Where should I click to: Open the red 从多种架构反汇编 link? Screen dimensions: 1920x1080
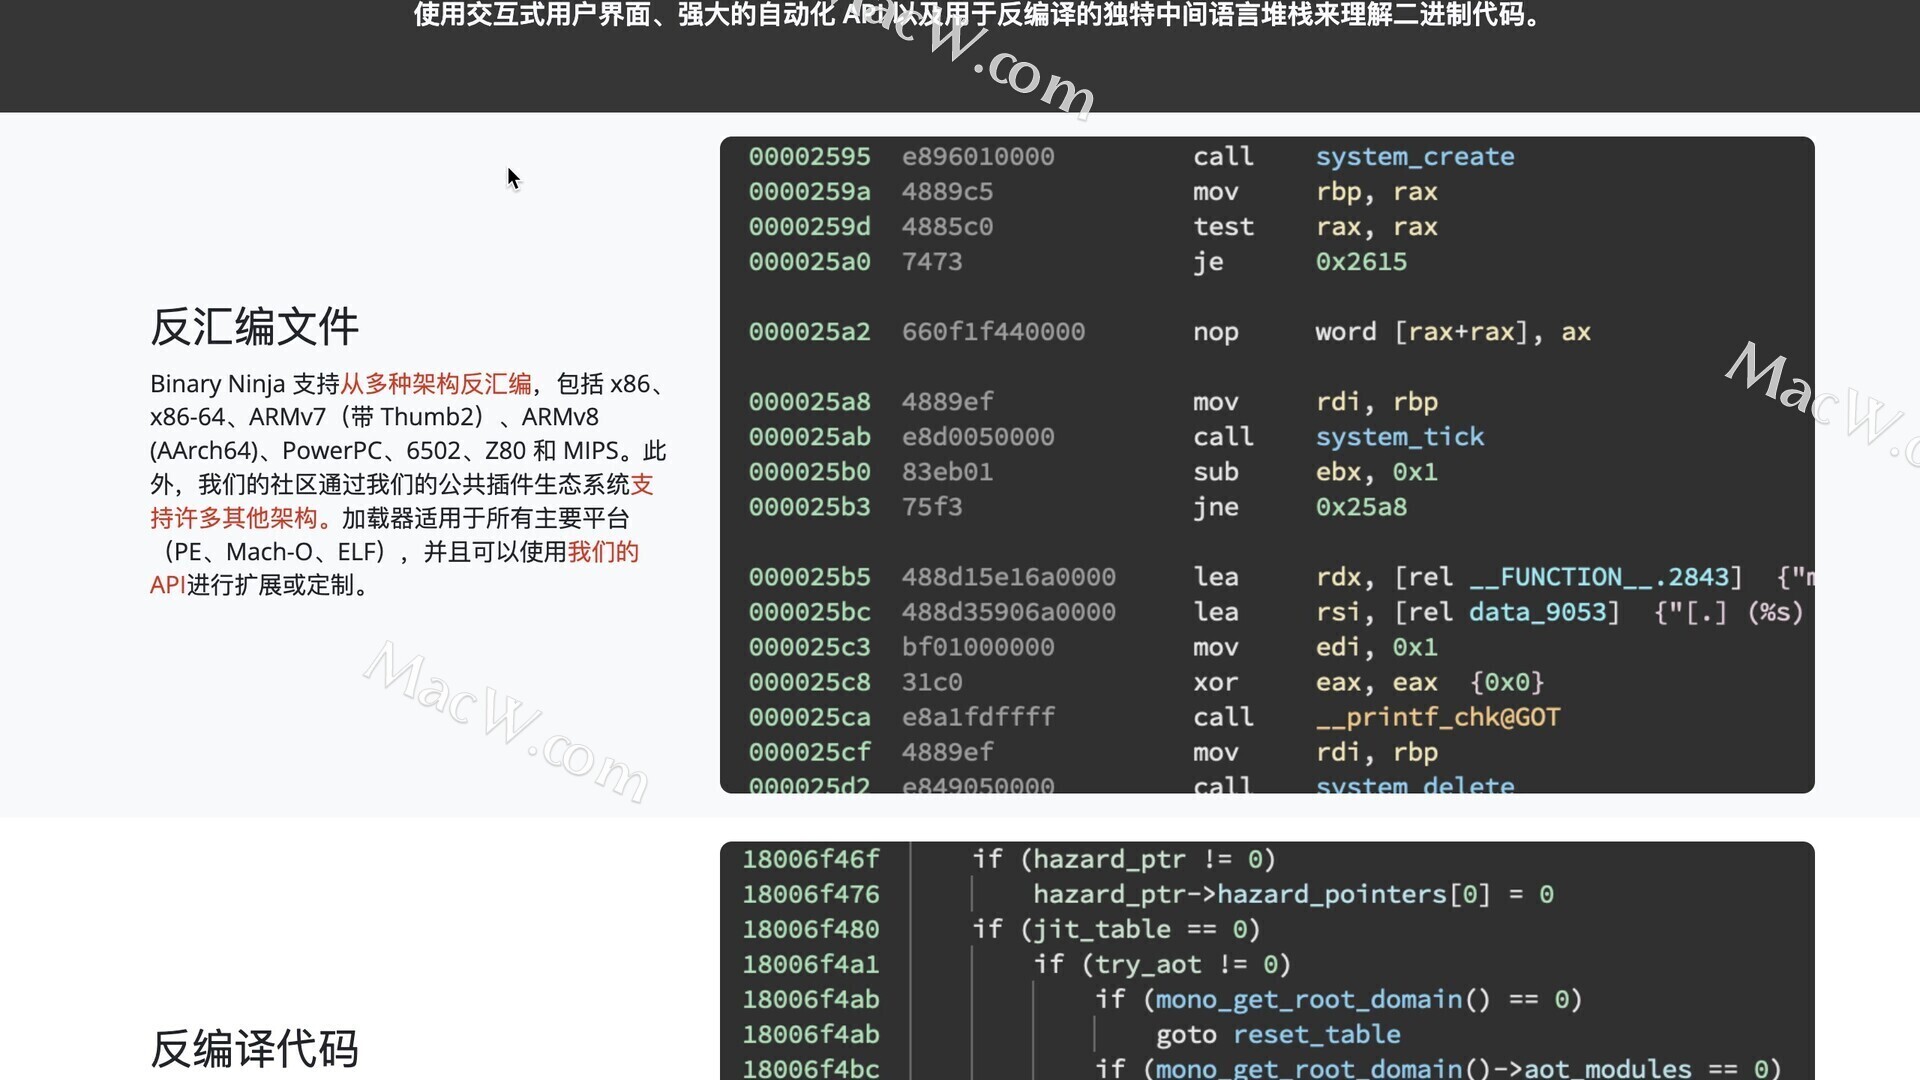[x=436, y=384]
